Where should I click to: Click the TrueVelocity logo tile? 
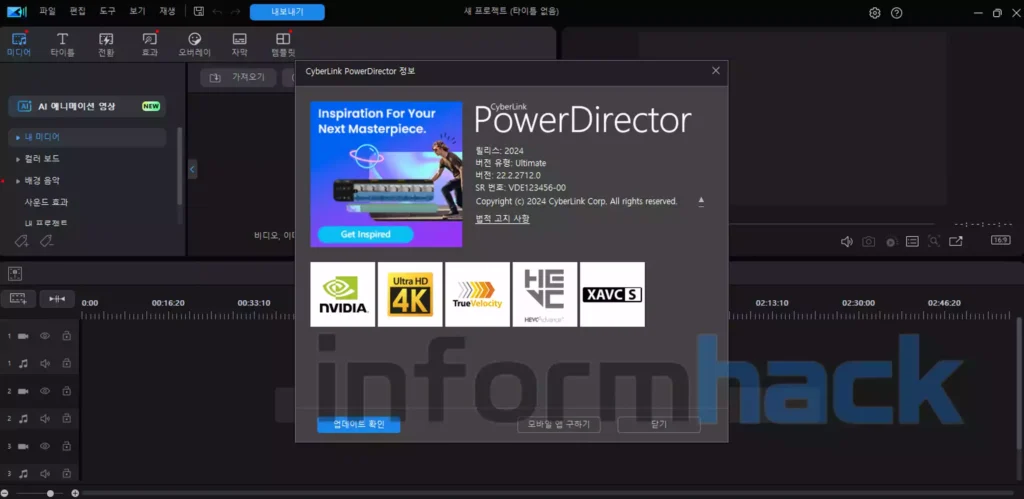tap(477, 294)
